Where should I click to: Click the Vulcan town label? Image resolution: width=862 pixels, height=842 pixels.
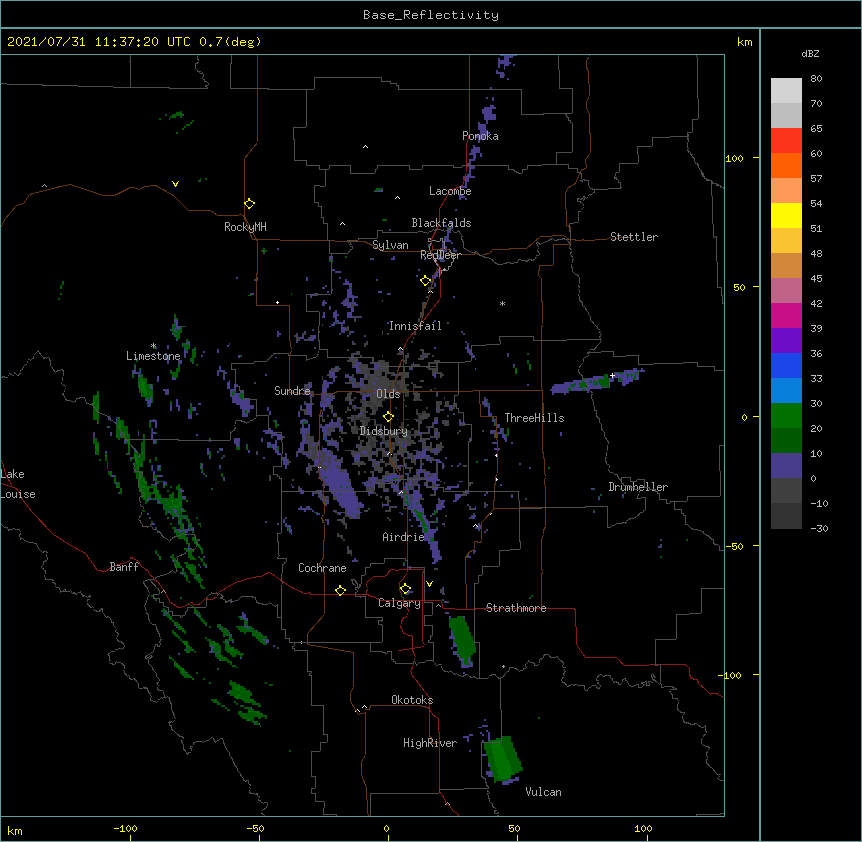543,792
